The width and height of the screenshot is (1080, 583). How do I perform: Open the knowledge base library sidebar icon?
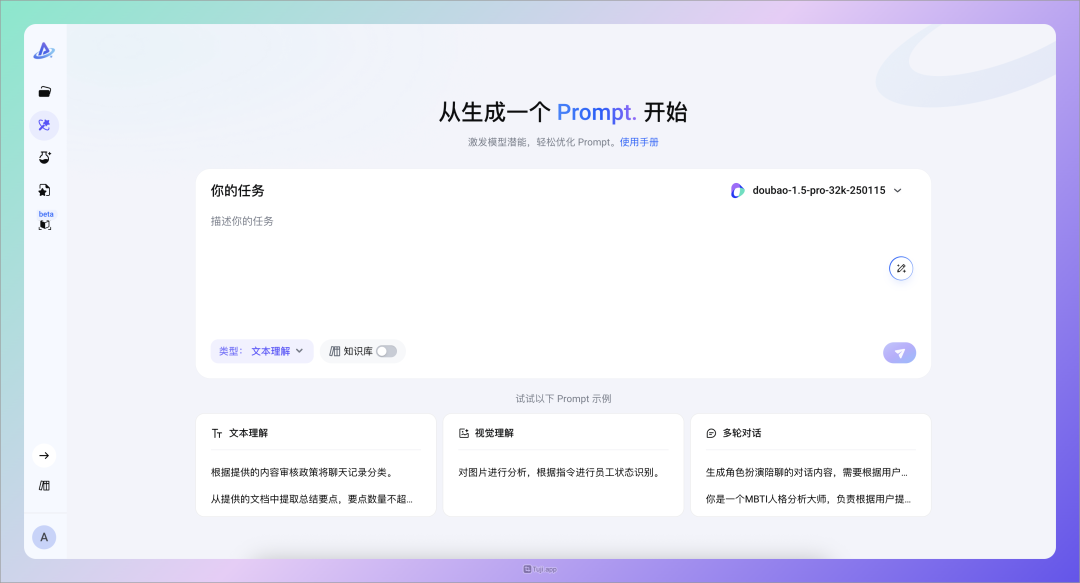click(44, 486)
